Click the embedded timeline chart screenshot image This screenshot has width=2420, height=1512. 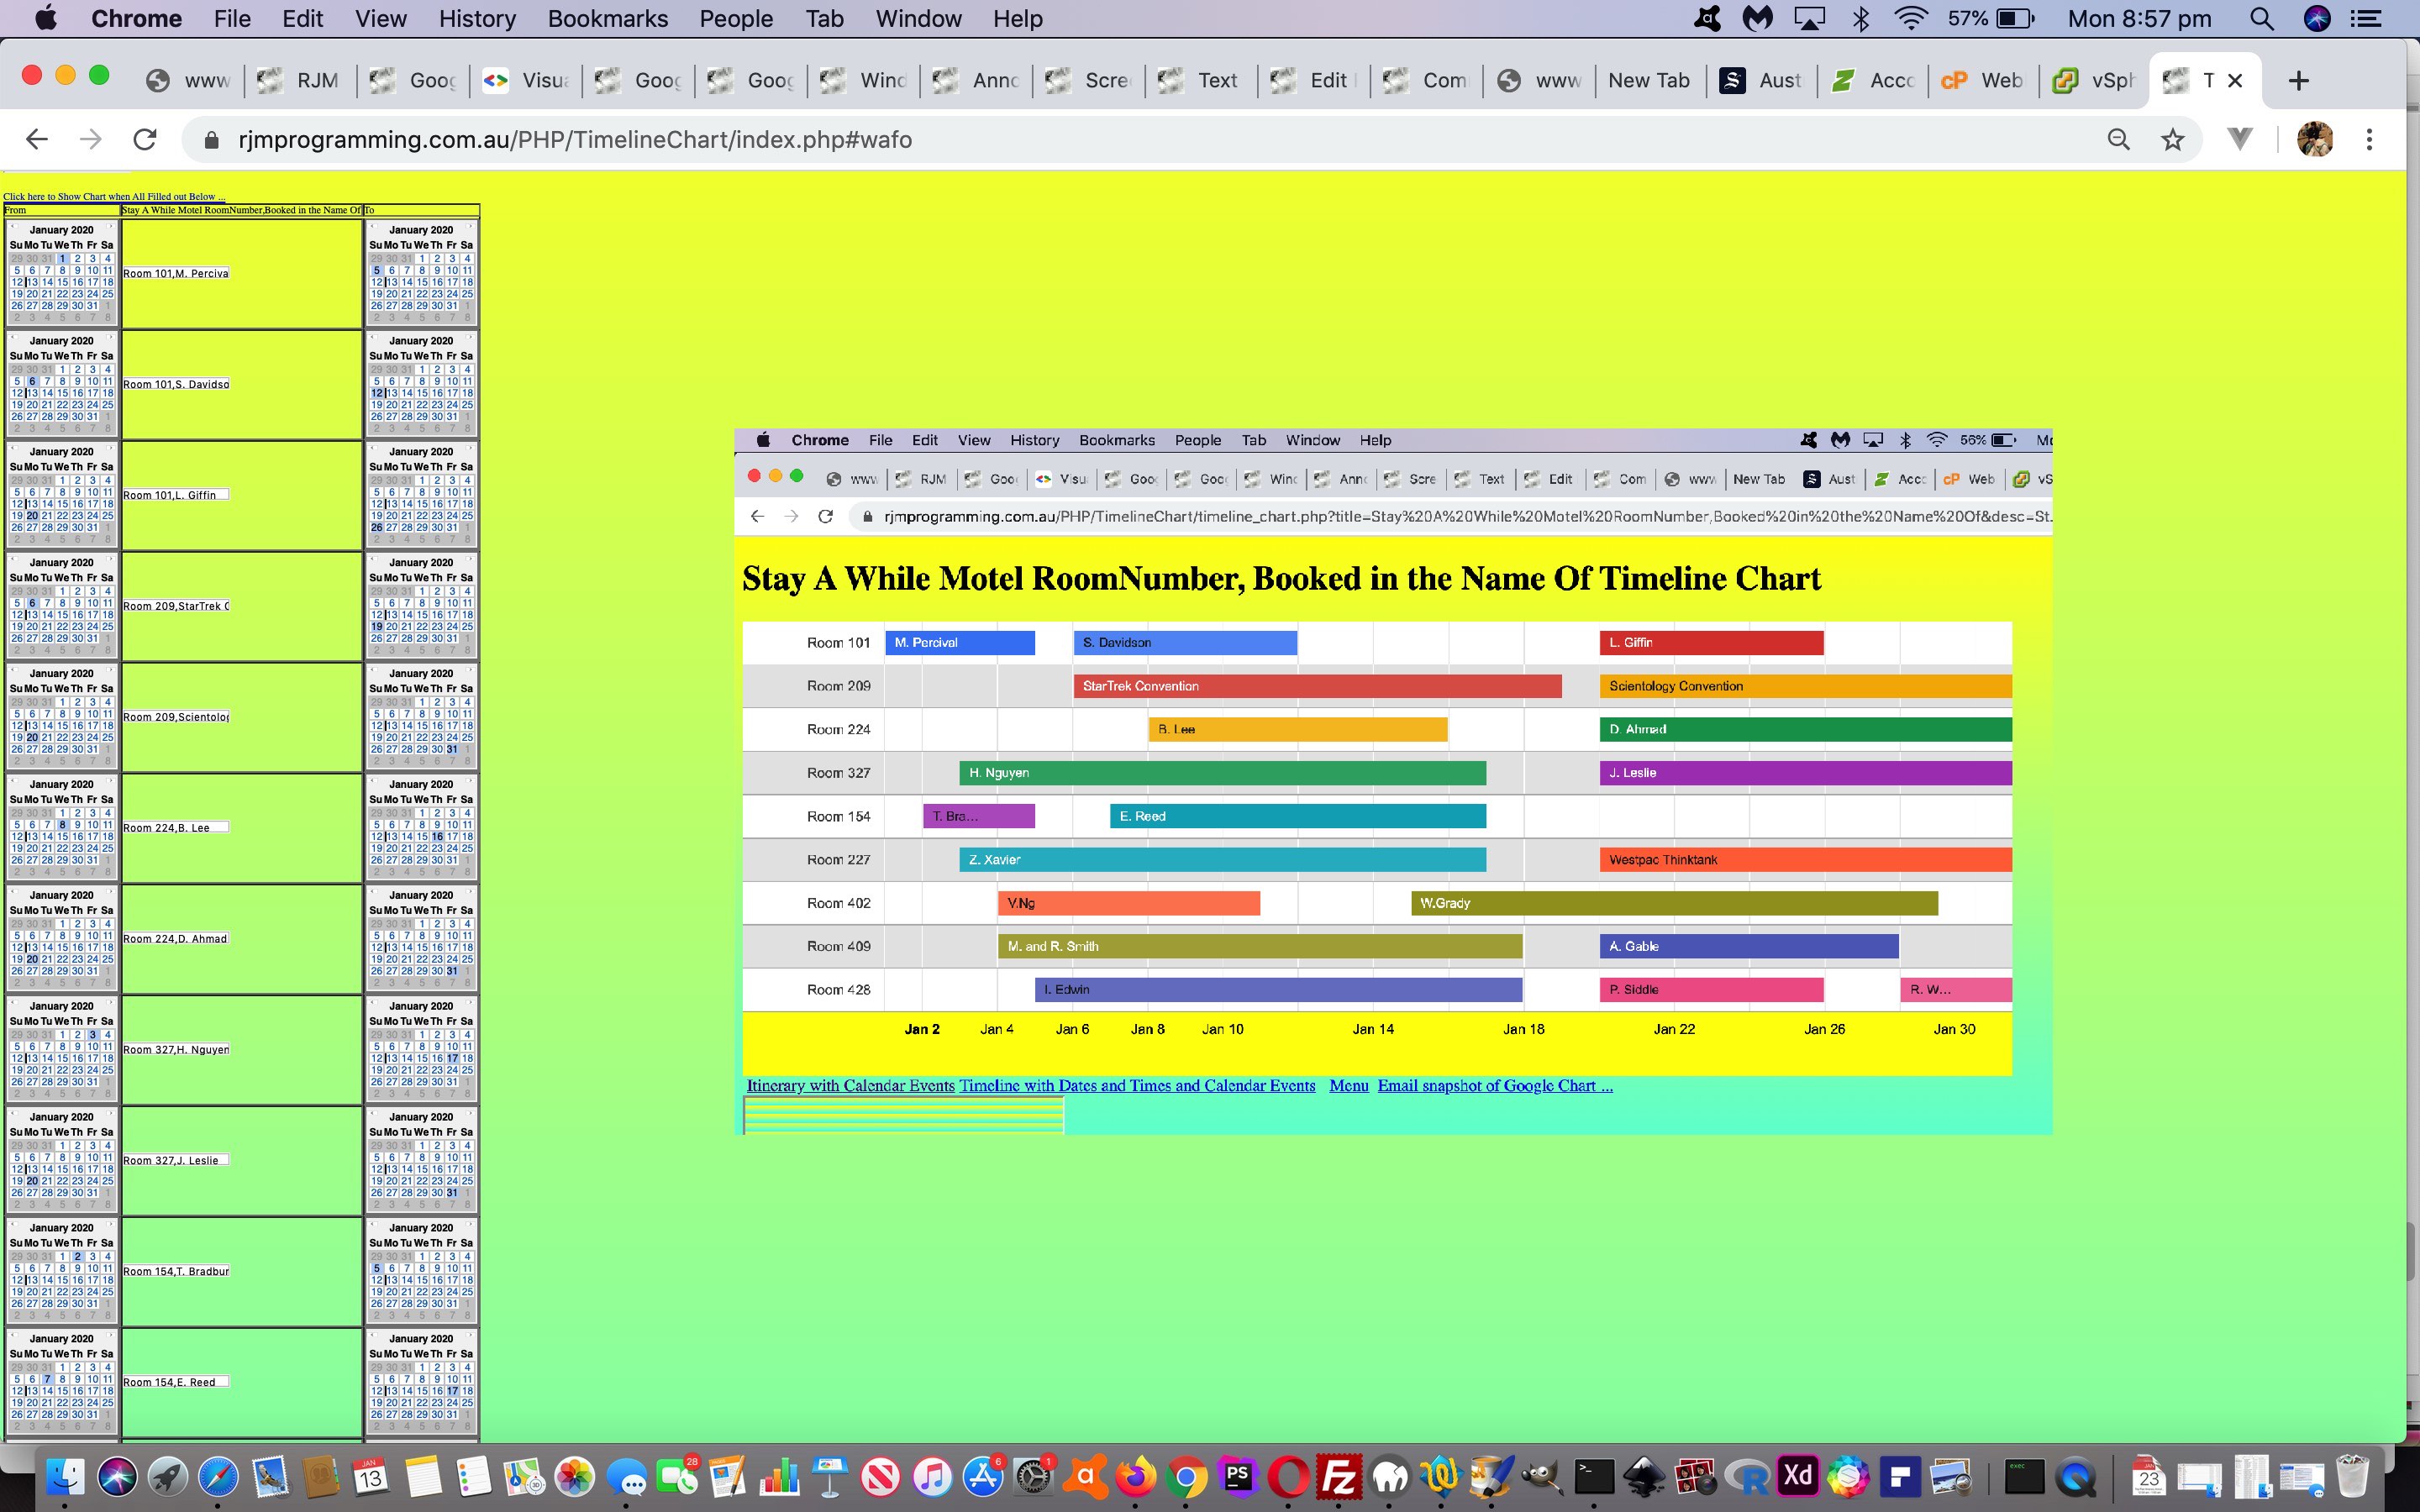click(x=1392, y=781)
